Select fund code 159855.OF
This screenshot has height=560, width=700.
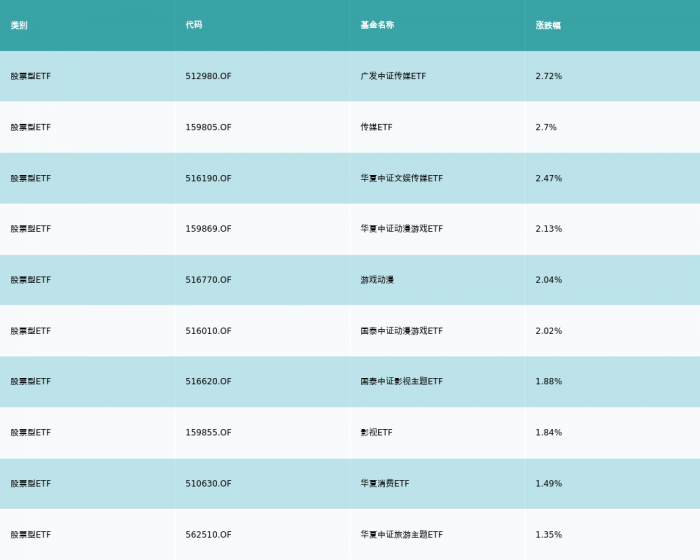click(x=208, y=432)
